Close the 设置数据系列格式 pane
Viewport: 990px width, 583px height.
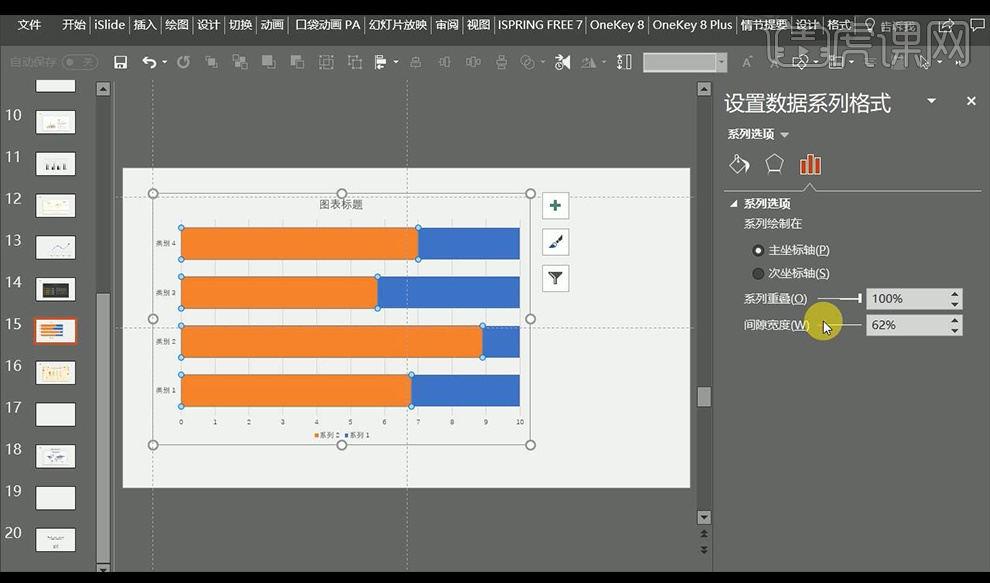point(970,101)
